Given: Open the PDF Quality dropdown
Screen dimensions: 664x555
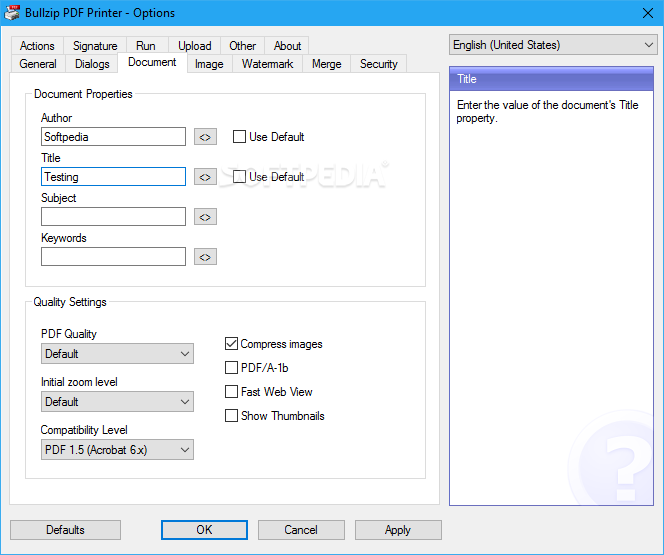Looking at the screenshot, I should tap(117, 353).
